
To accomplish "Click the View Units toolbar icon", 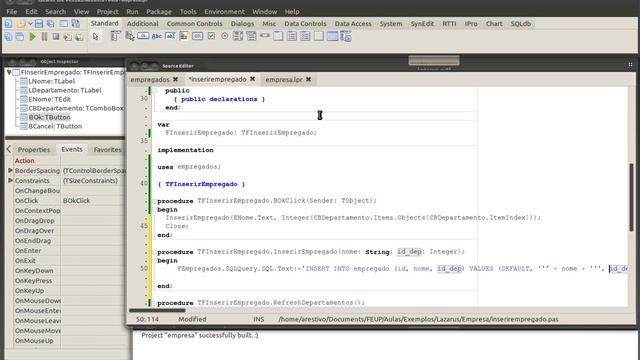I will point(8,37).
